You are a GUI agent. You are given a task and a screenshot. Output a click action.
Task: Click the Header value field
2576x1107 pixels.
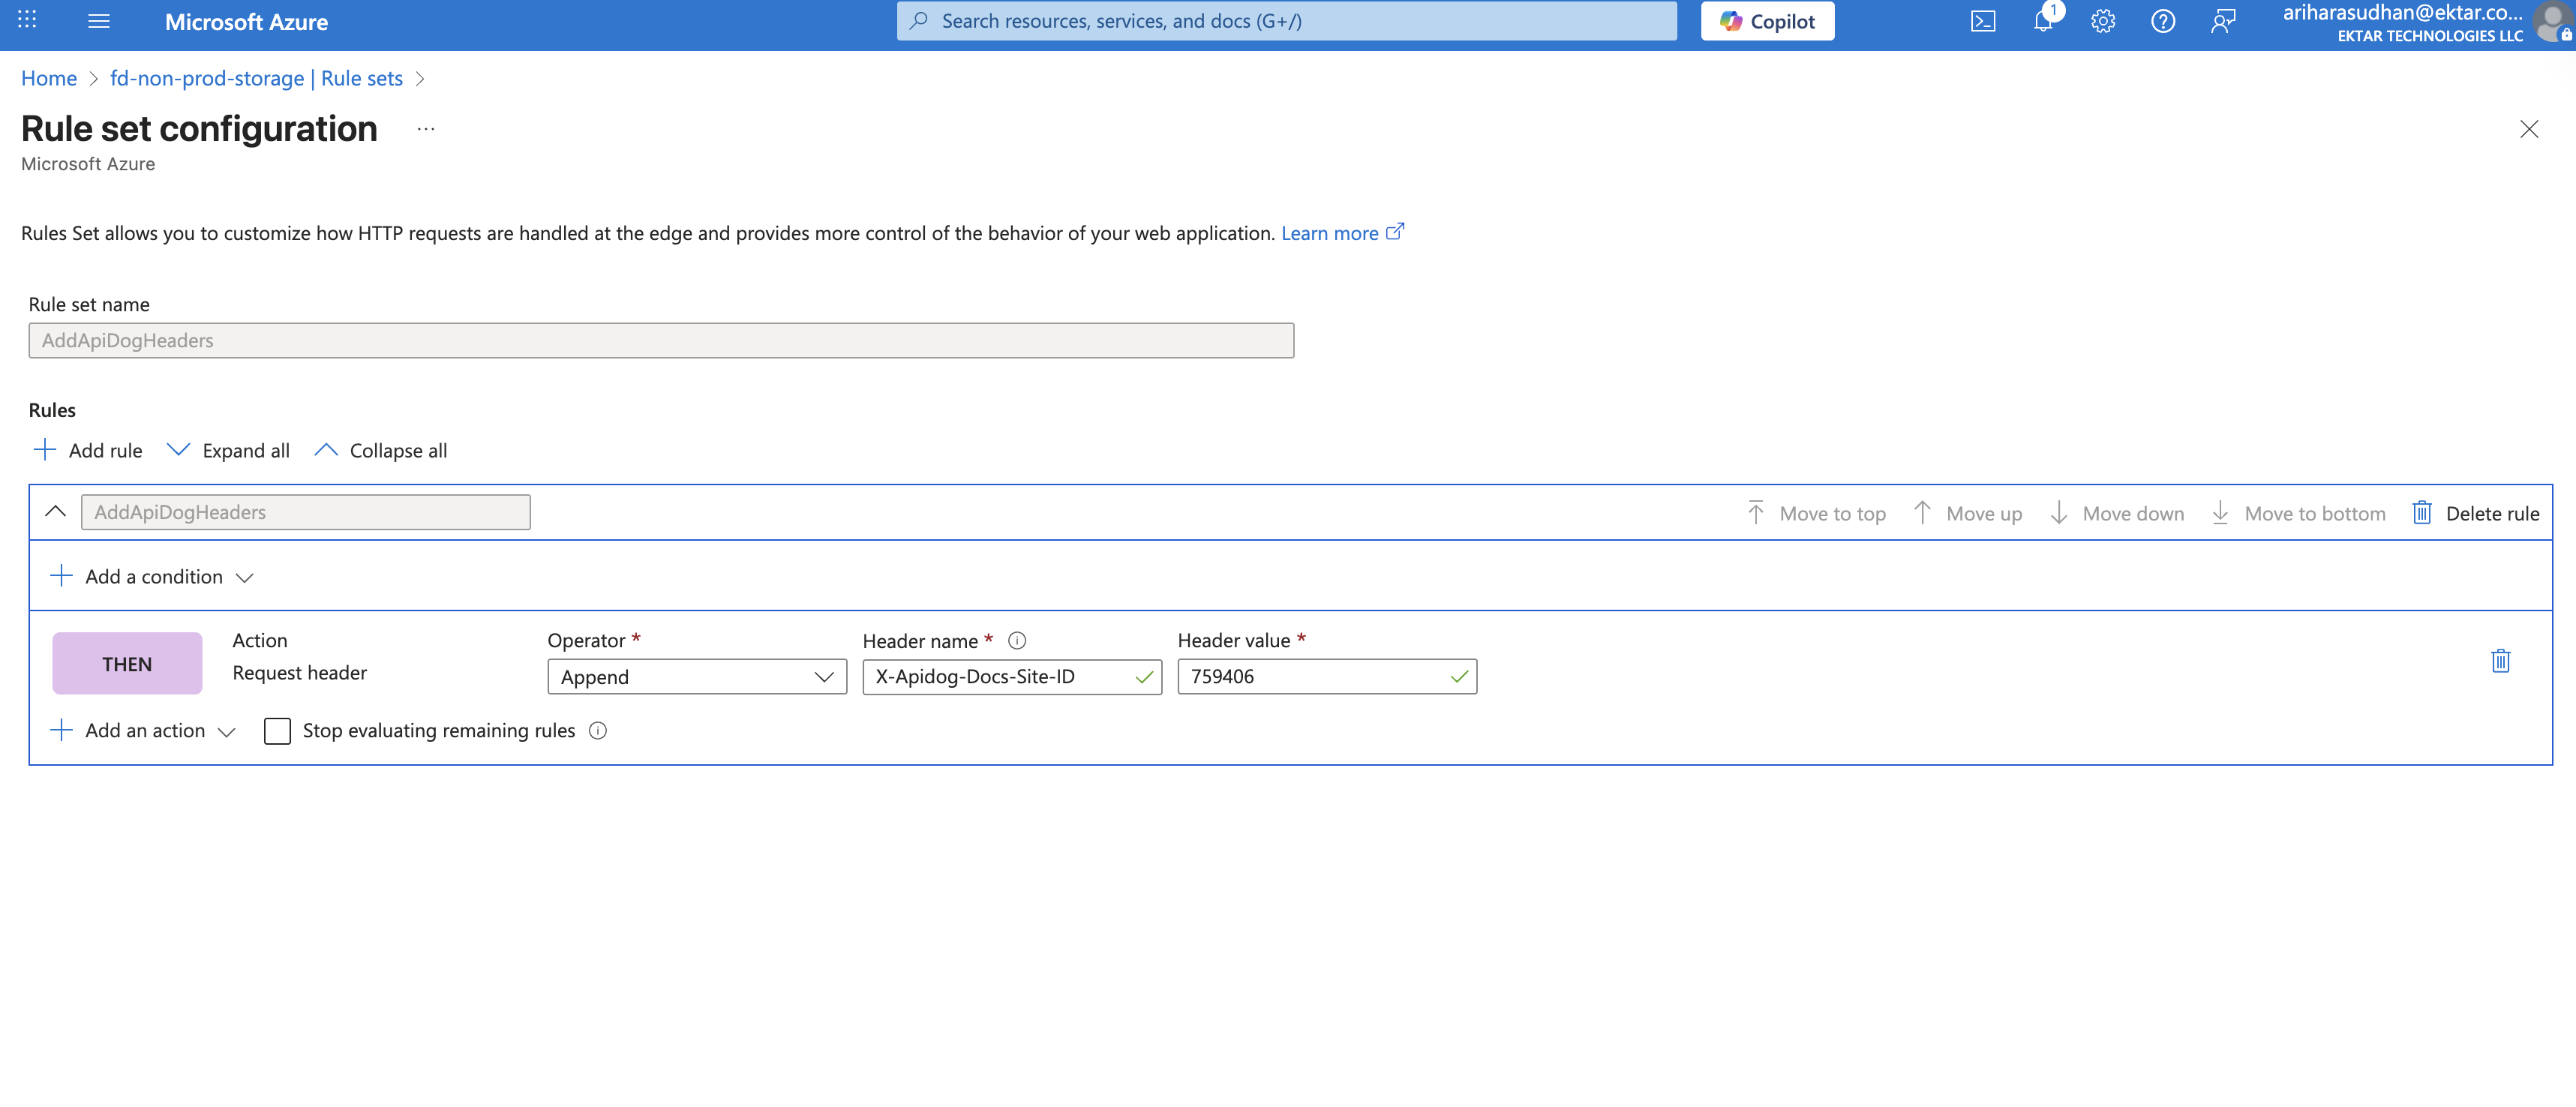tap(1315, 677)
